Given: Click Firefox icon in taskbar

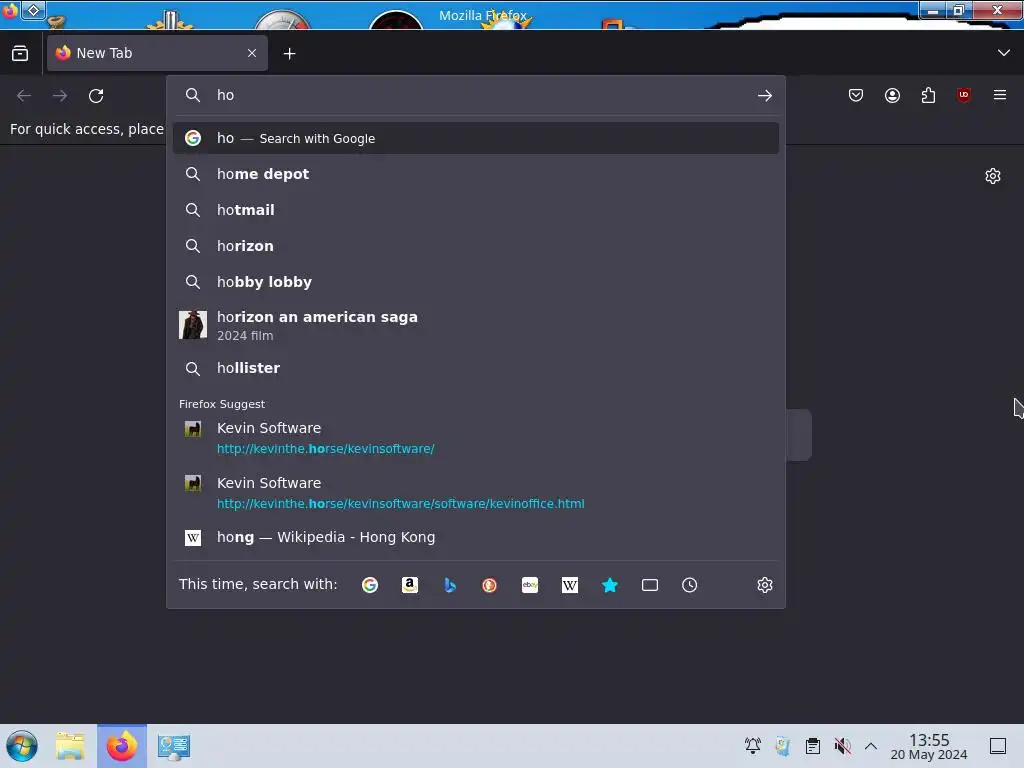Looking at the screenshot, I should (122, 746).
